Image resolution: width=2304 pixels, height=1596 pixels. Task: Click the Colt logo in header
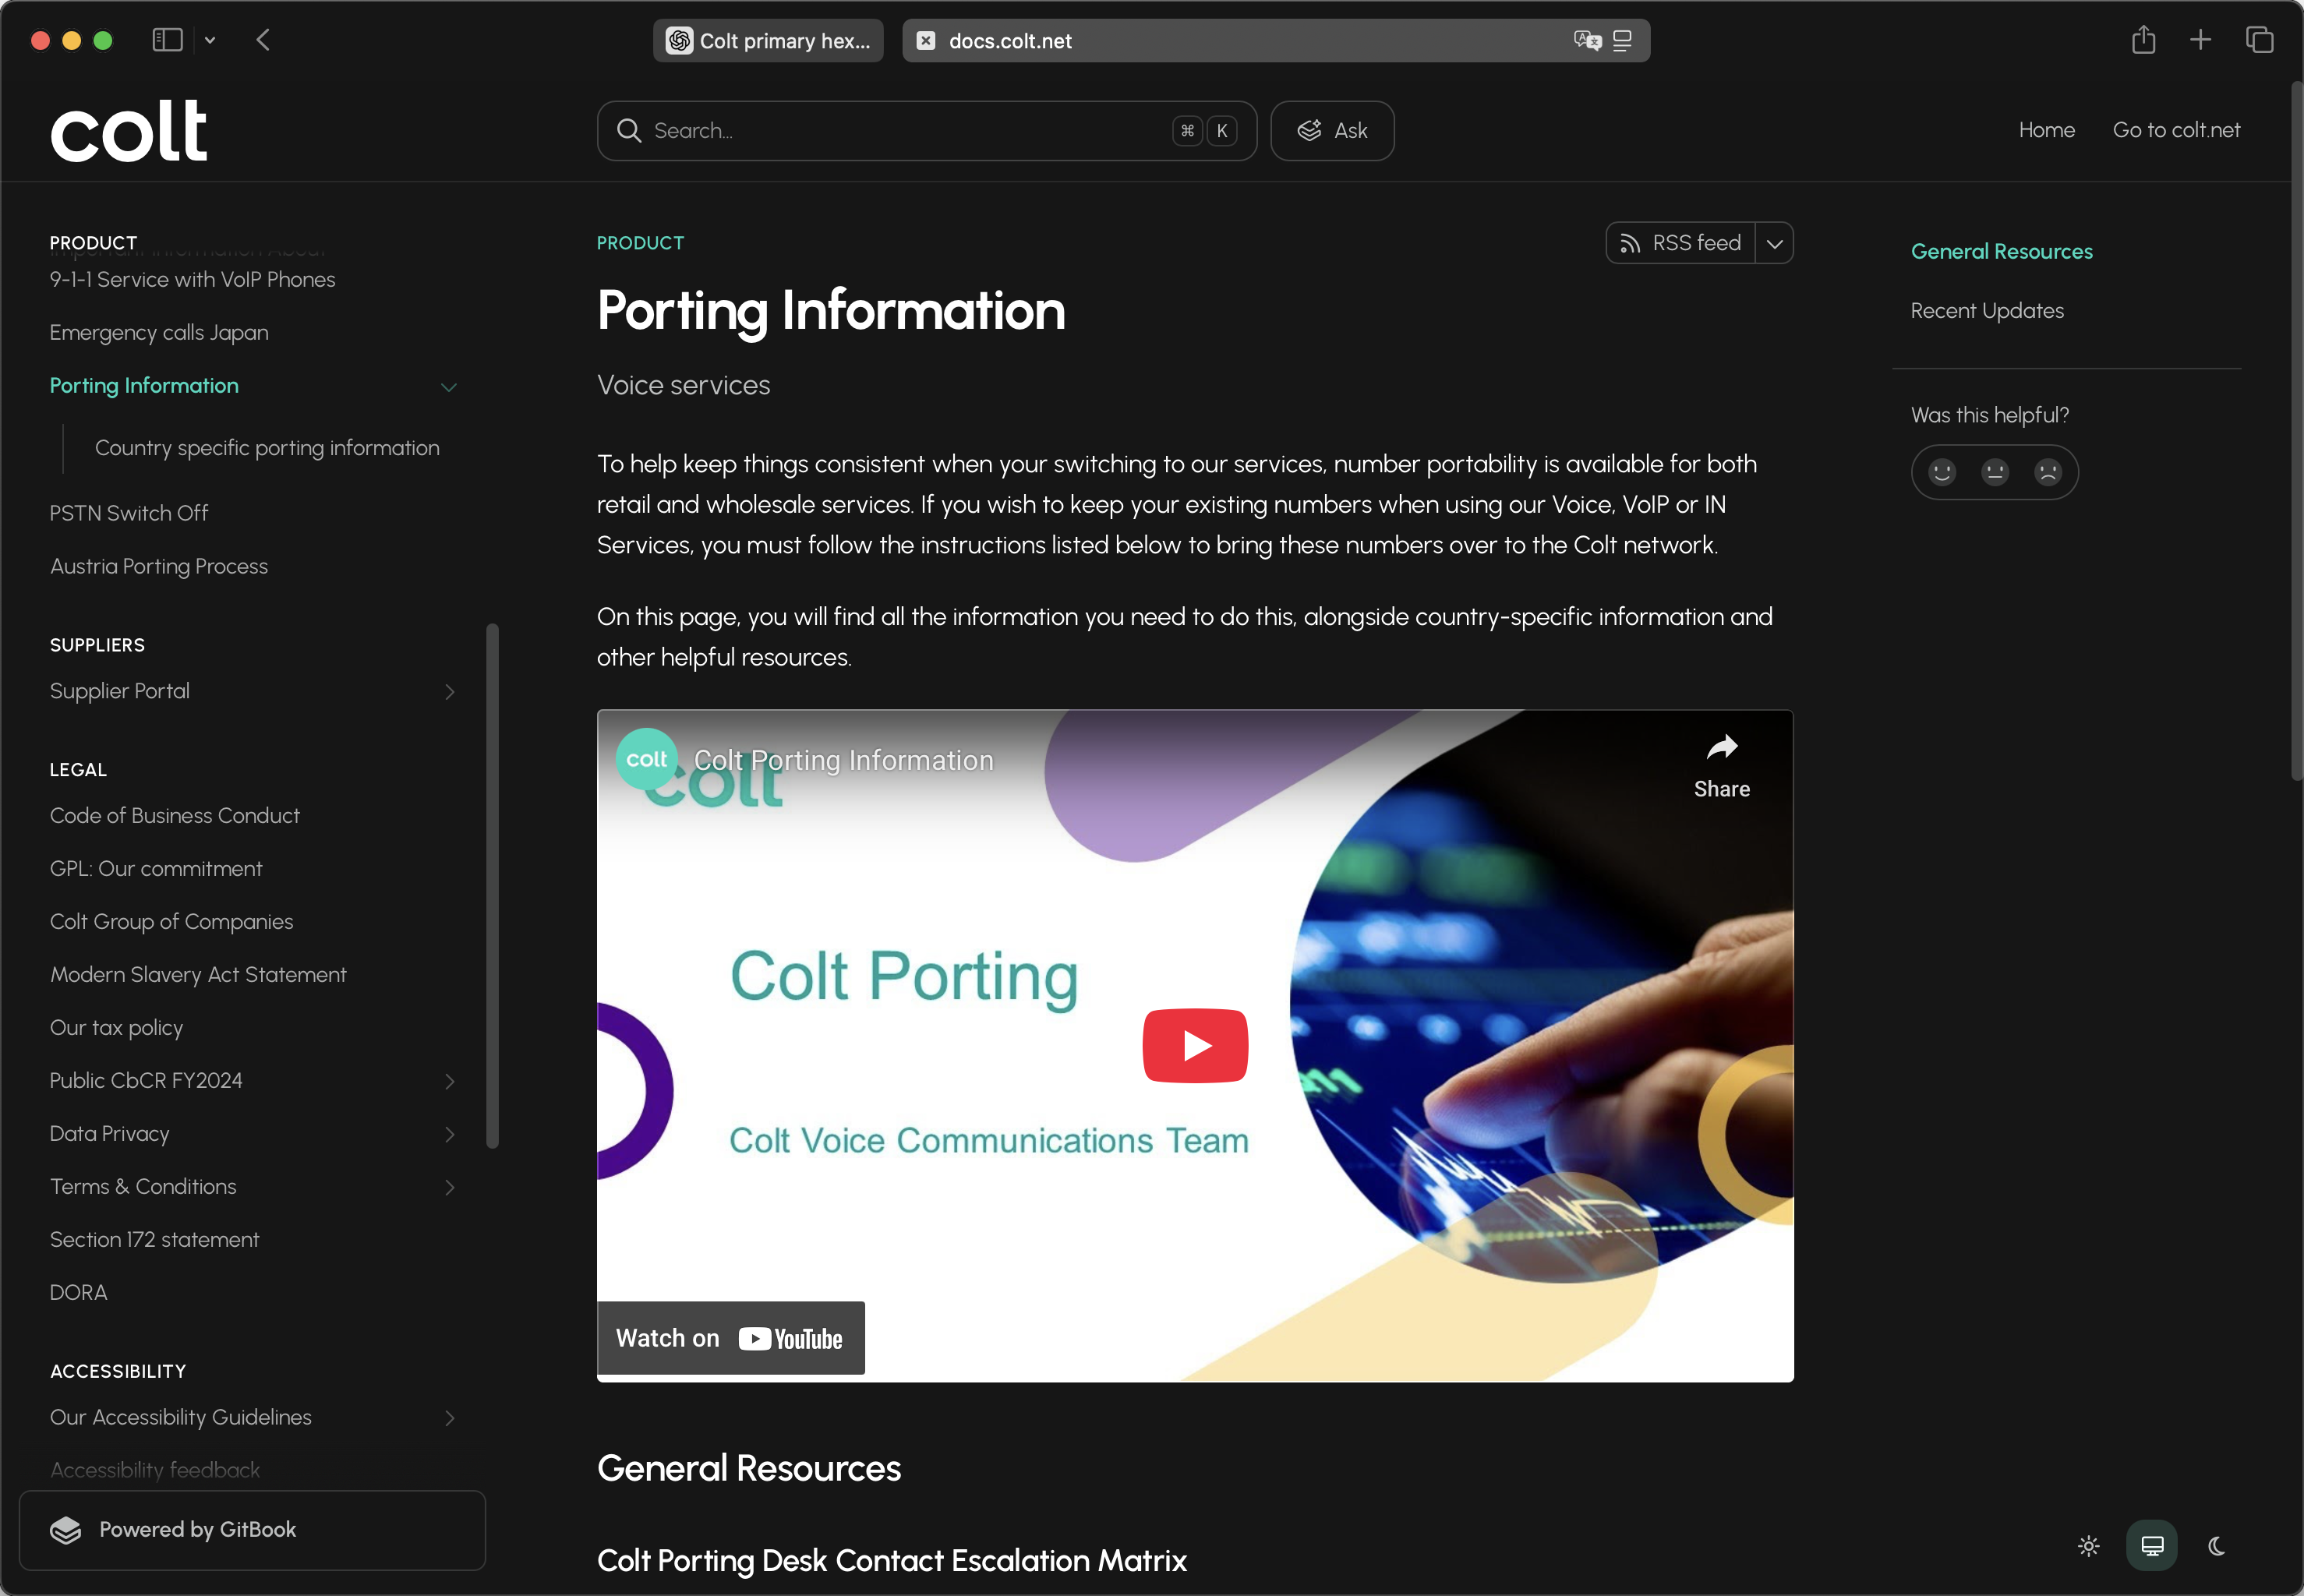128,131
